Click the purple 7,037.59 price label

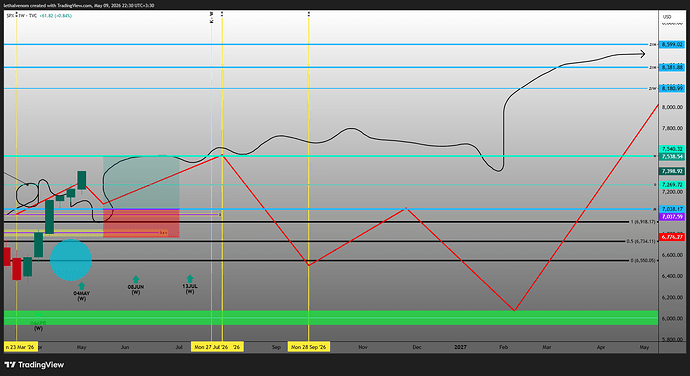(x=672, y=217)
